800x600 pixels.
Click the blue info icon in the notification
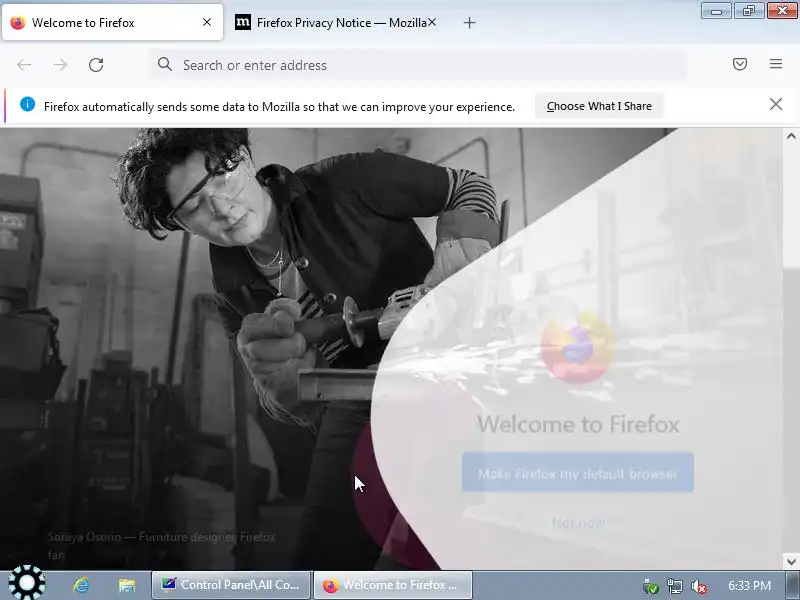pos(28,105)
